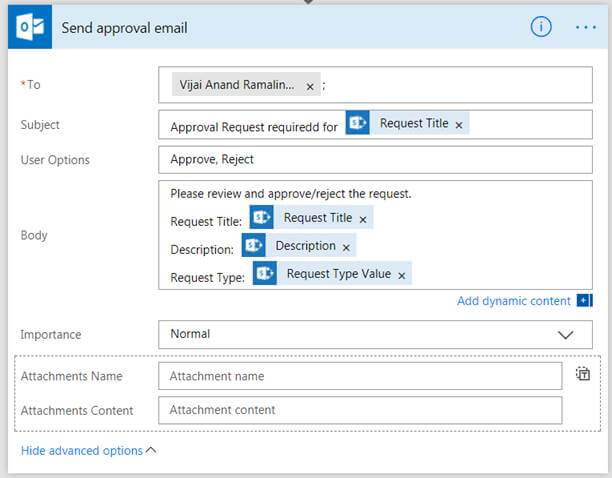The height and width of the screenshot is (478, 612).
Task: Click the SharePoint icon beside the Description token
Action: point(254,246)
